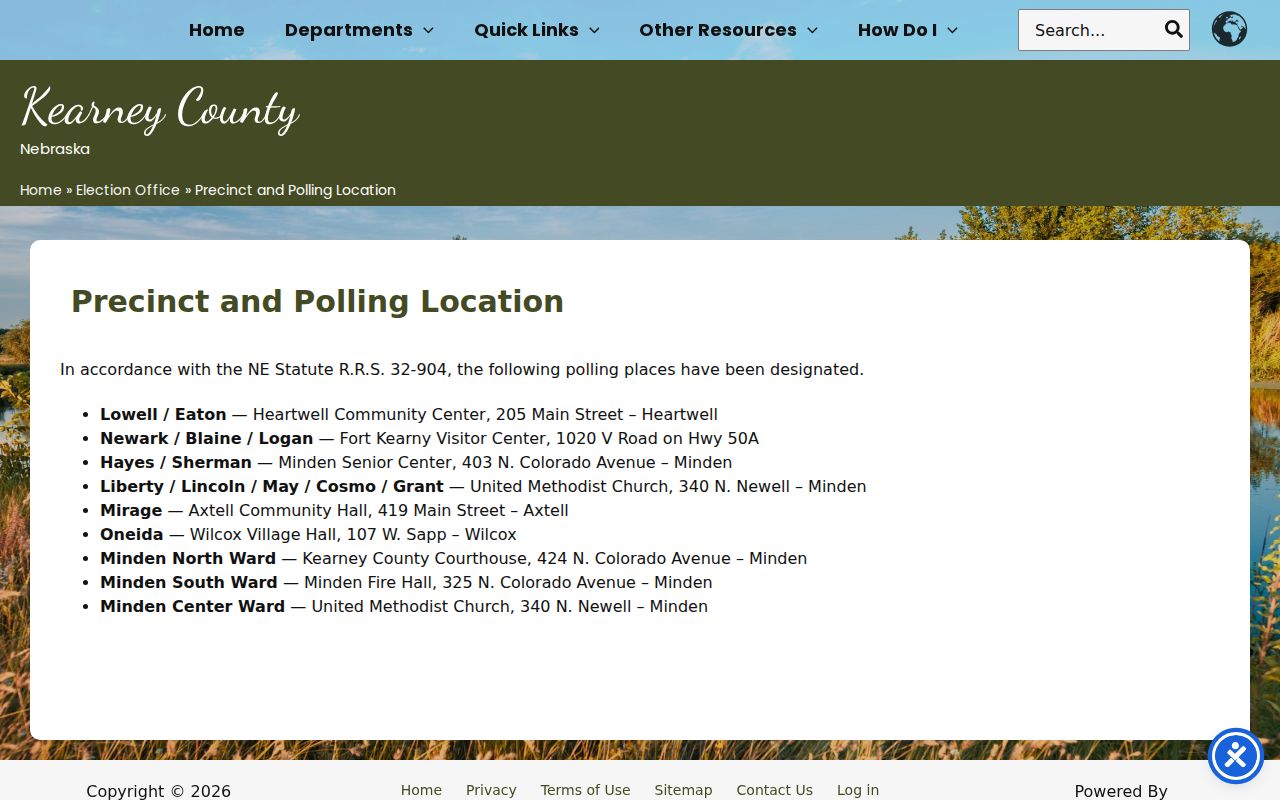Viewport: 1280px width, 800px height.
Task: Go to Home in top navigation
Action: tap(217, 30)
